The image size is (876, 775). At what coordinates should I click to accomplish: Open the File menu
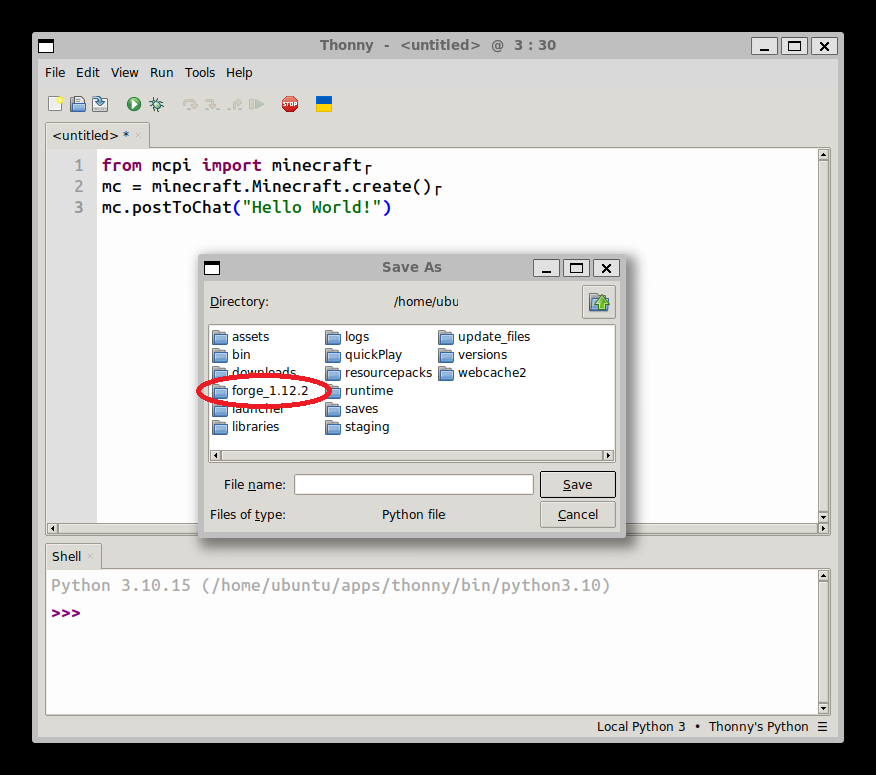click(x=55, y=73)
